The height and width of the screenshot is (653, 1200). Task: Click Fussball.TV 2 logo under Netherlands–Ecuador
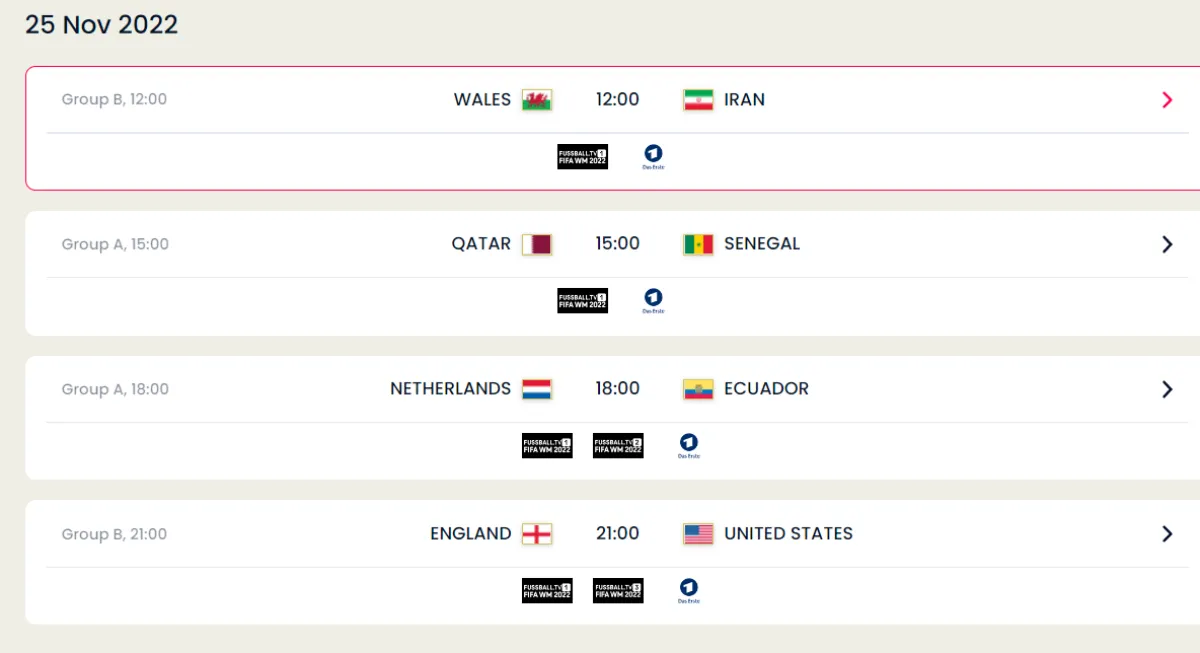pos(618,445)
